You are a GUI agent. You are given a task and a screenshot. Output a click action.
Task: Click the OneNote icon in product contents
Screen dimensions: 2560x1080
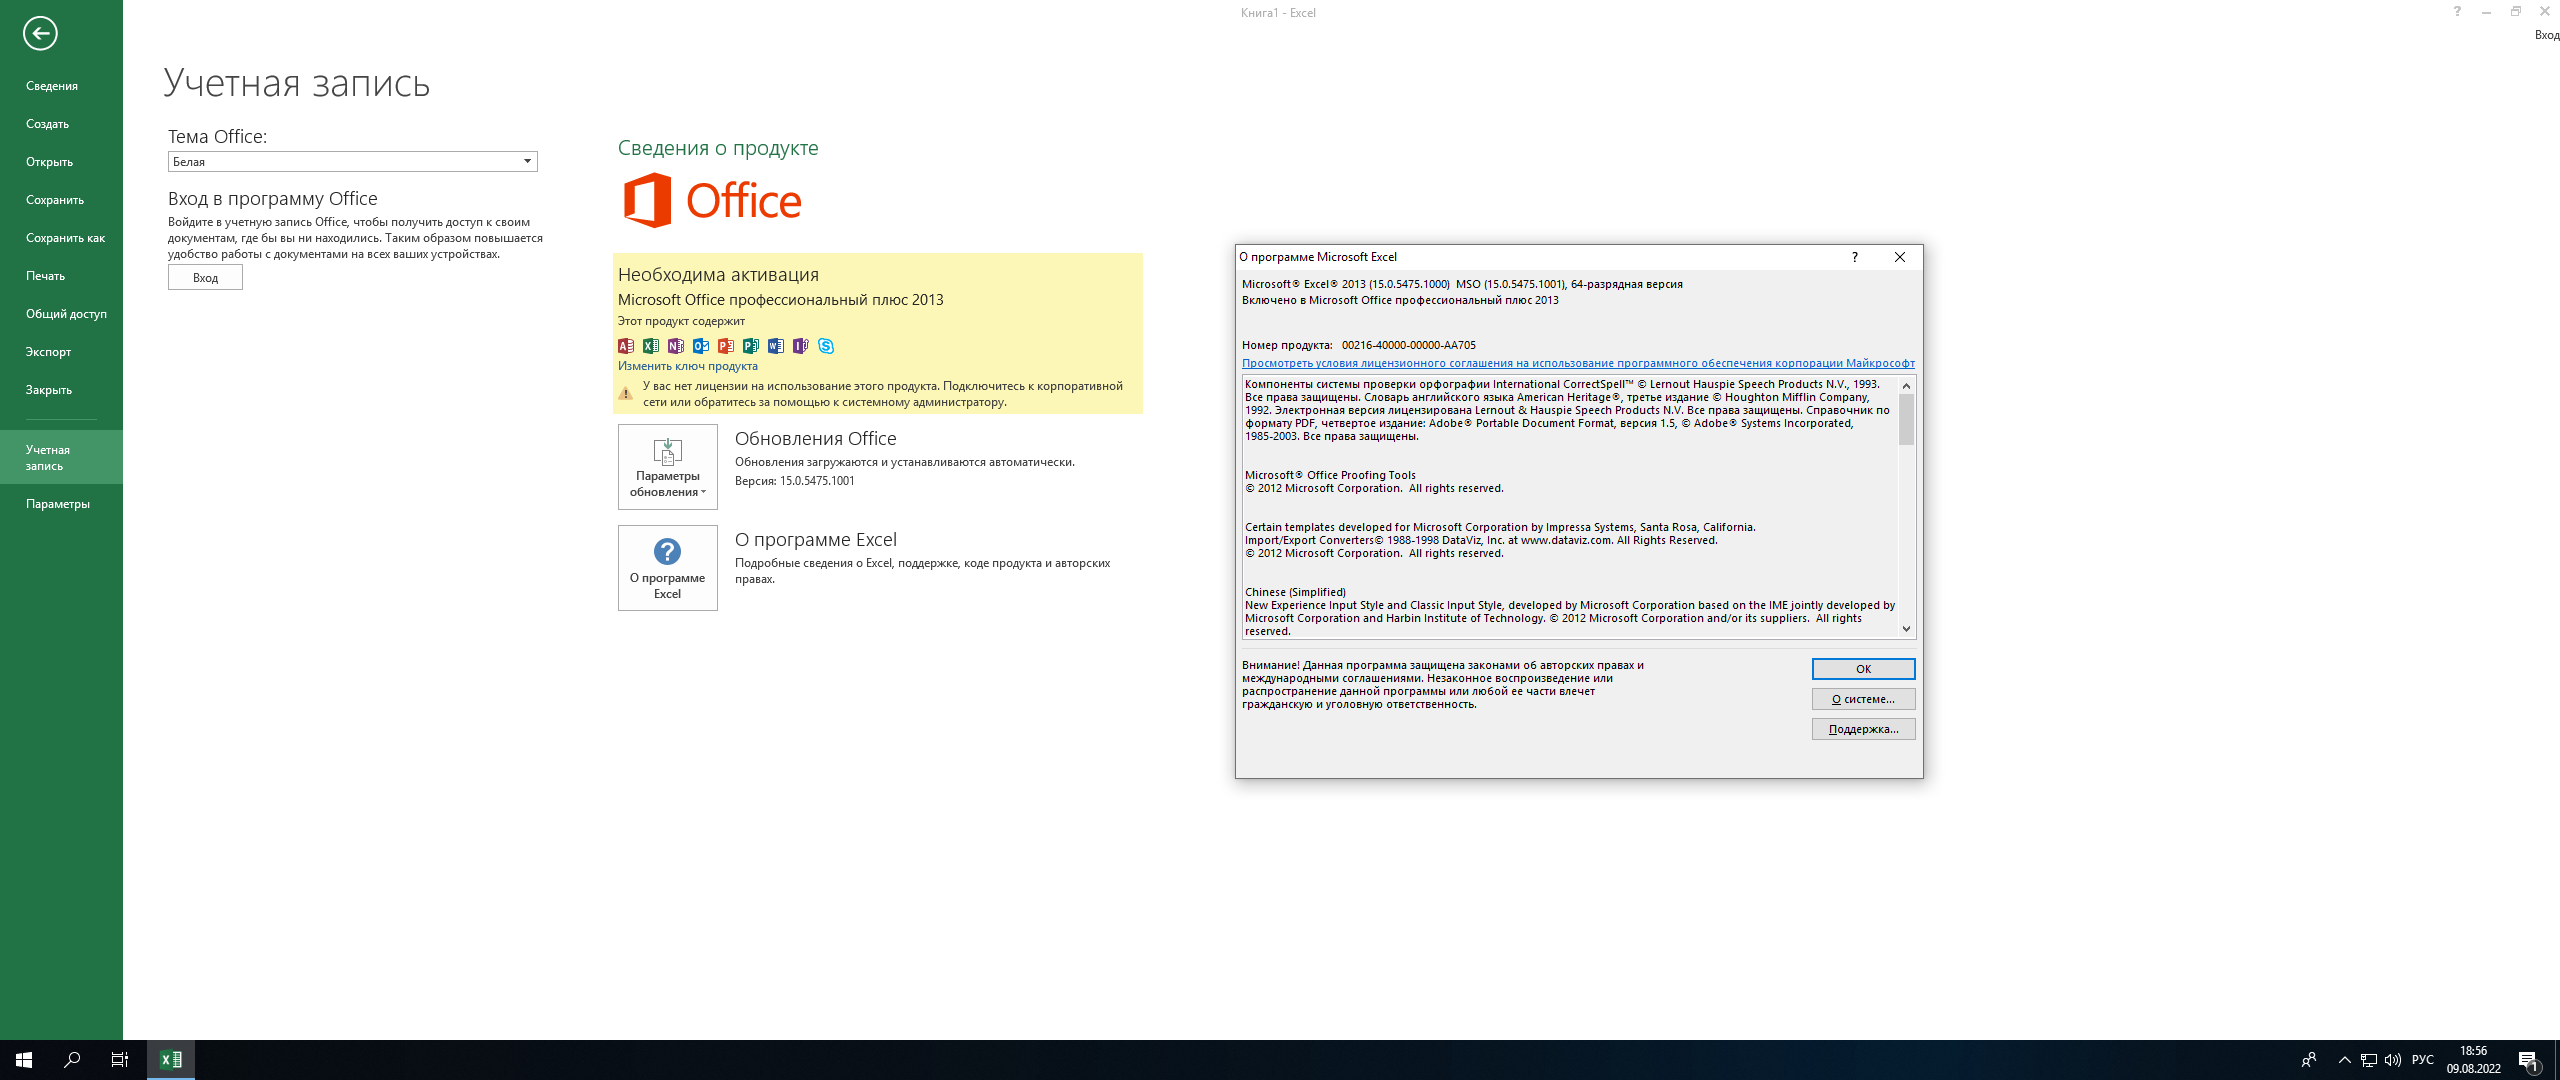(676, 346)
